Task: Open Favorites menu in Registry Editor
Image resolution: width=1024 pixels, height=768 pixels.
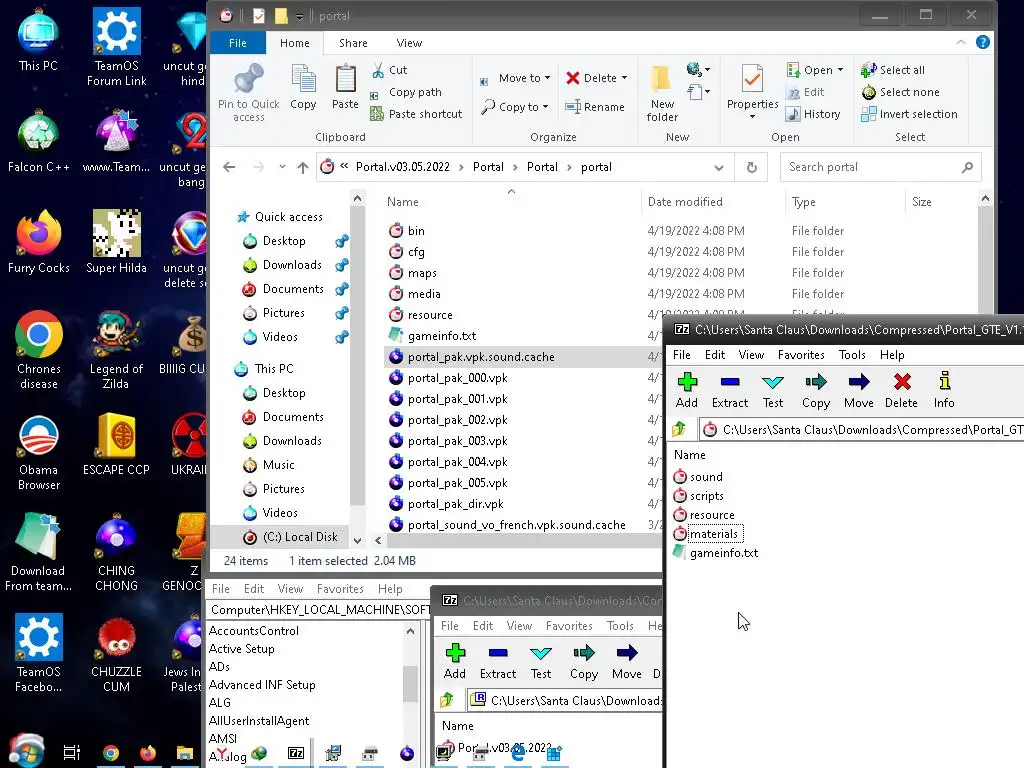Action: pyautogui.click(x=340, y=589)
